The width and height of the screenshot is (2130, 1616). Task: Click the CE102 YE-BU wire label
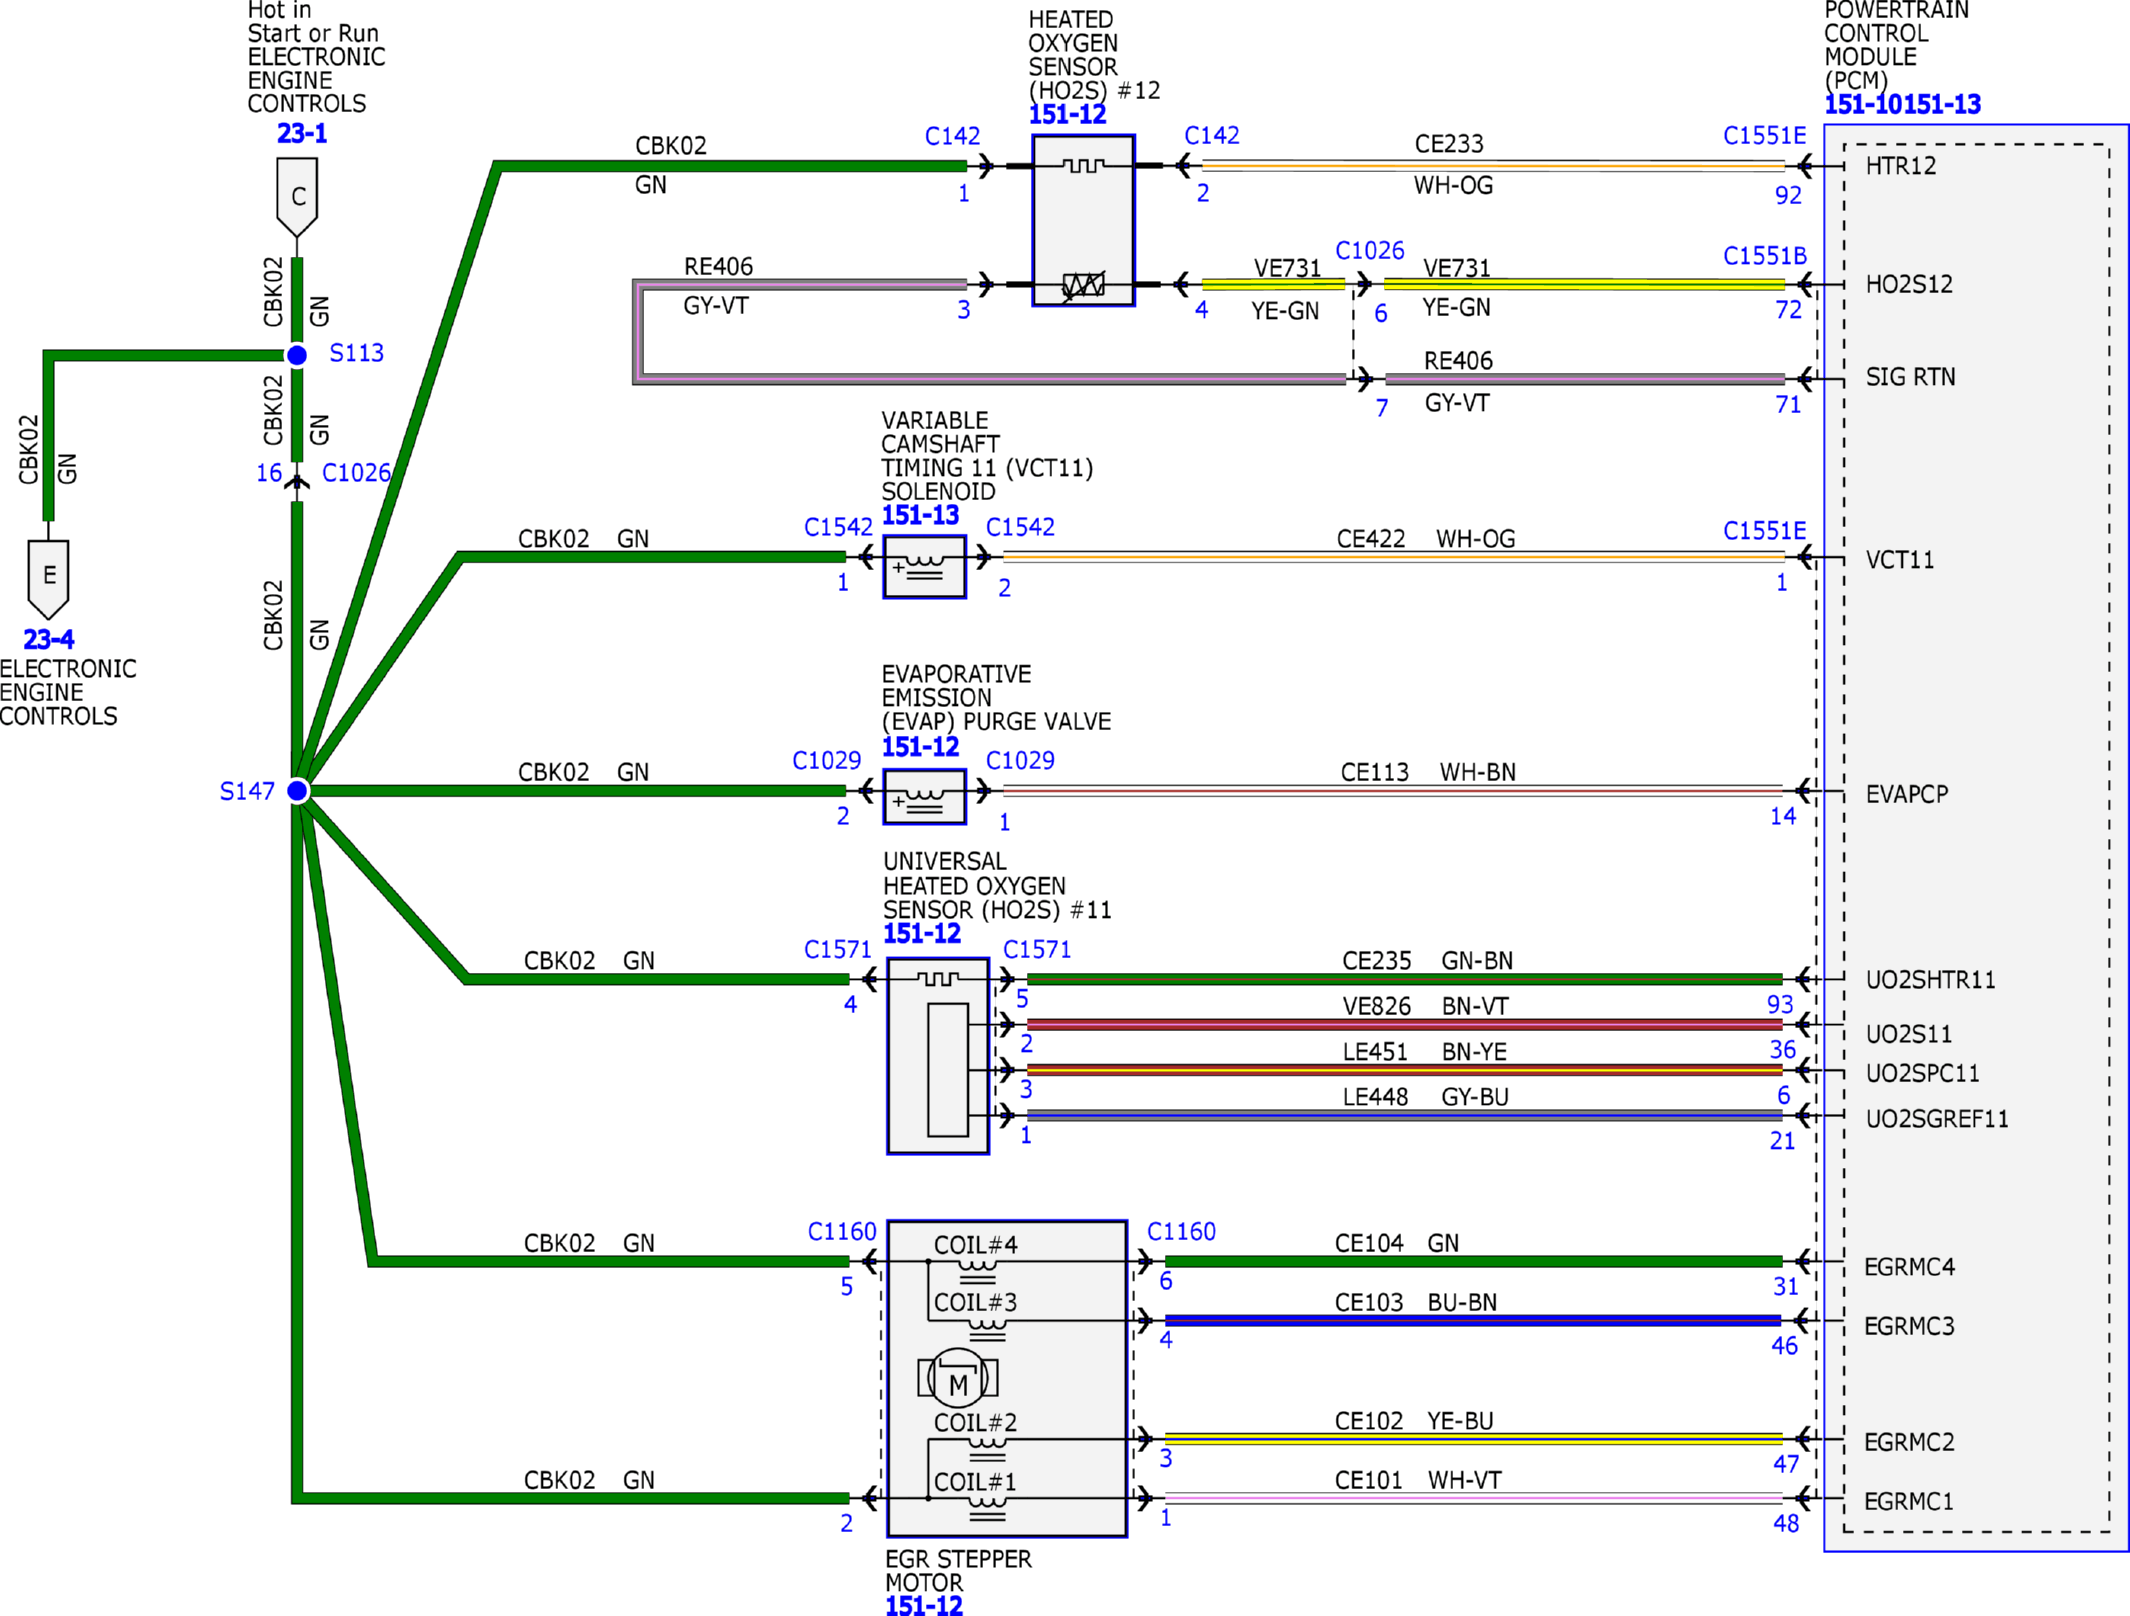pyautogui.click(x=1414, y=1421)
